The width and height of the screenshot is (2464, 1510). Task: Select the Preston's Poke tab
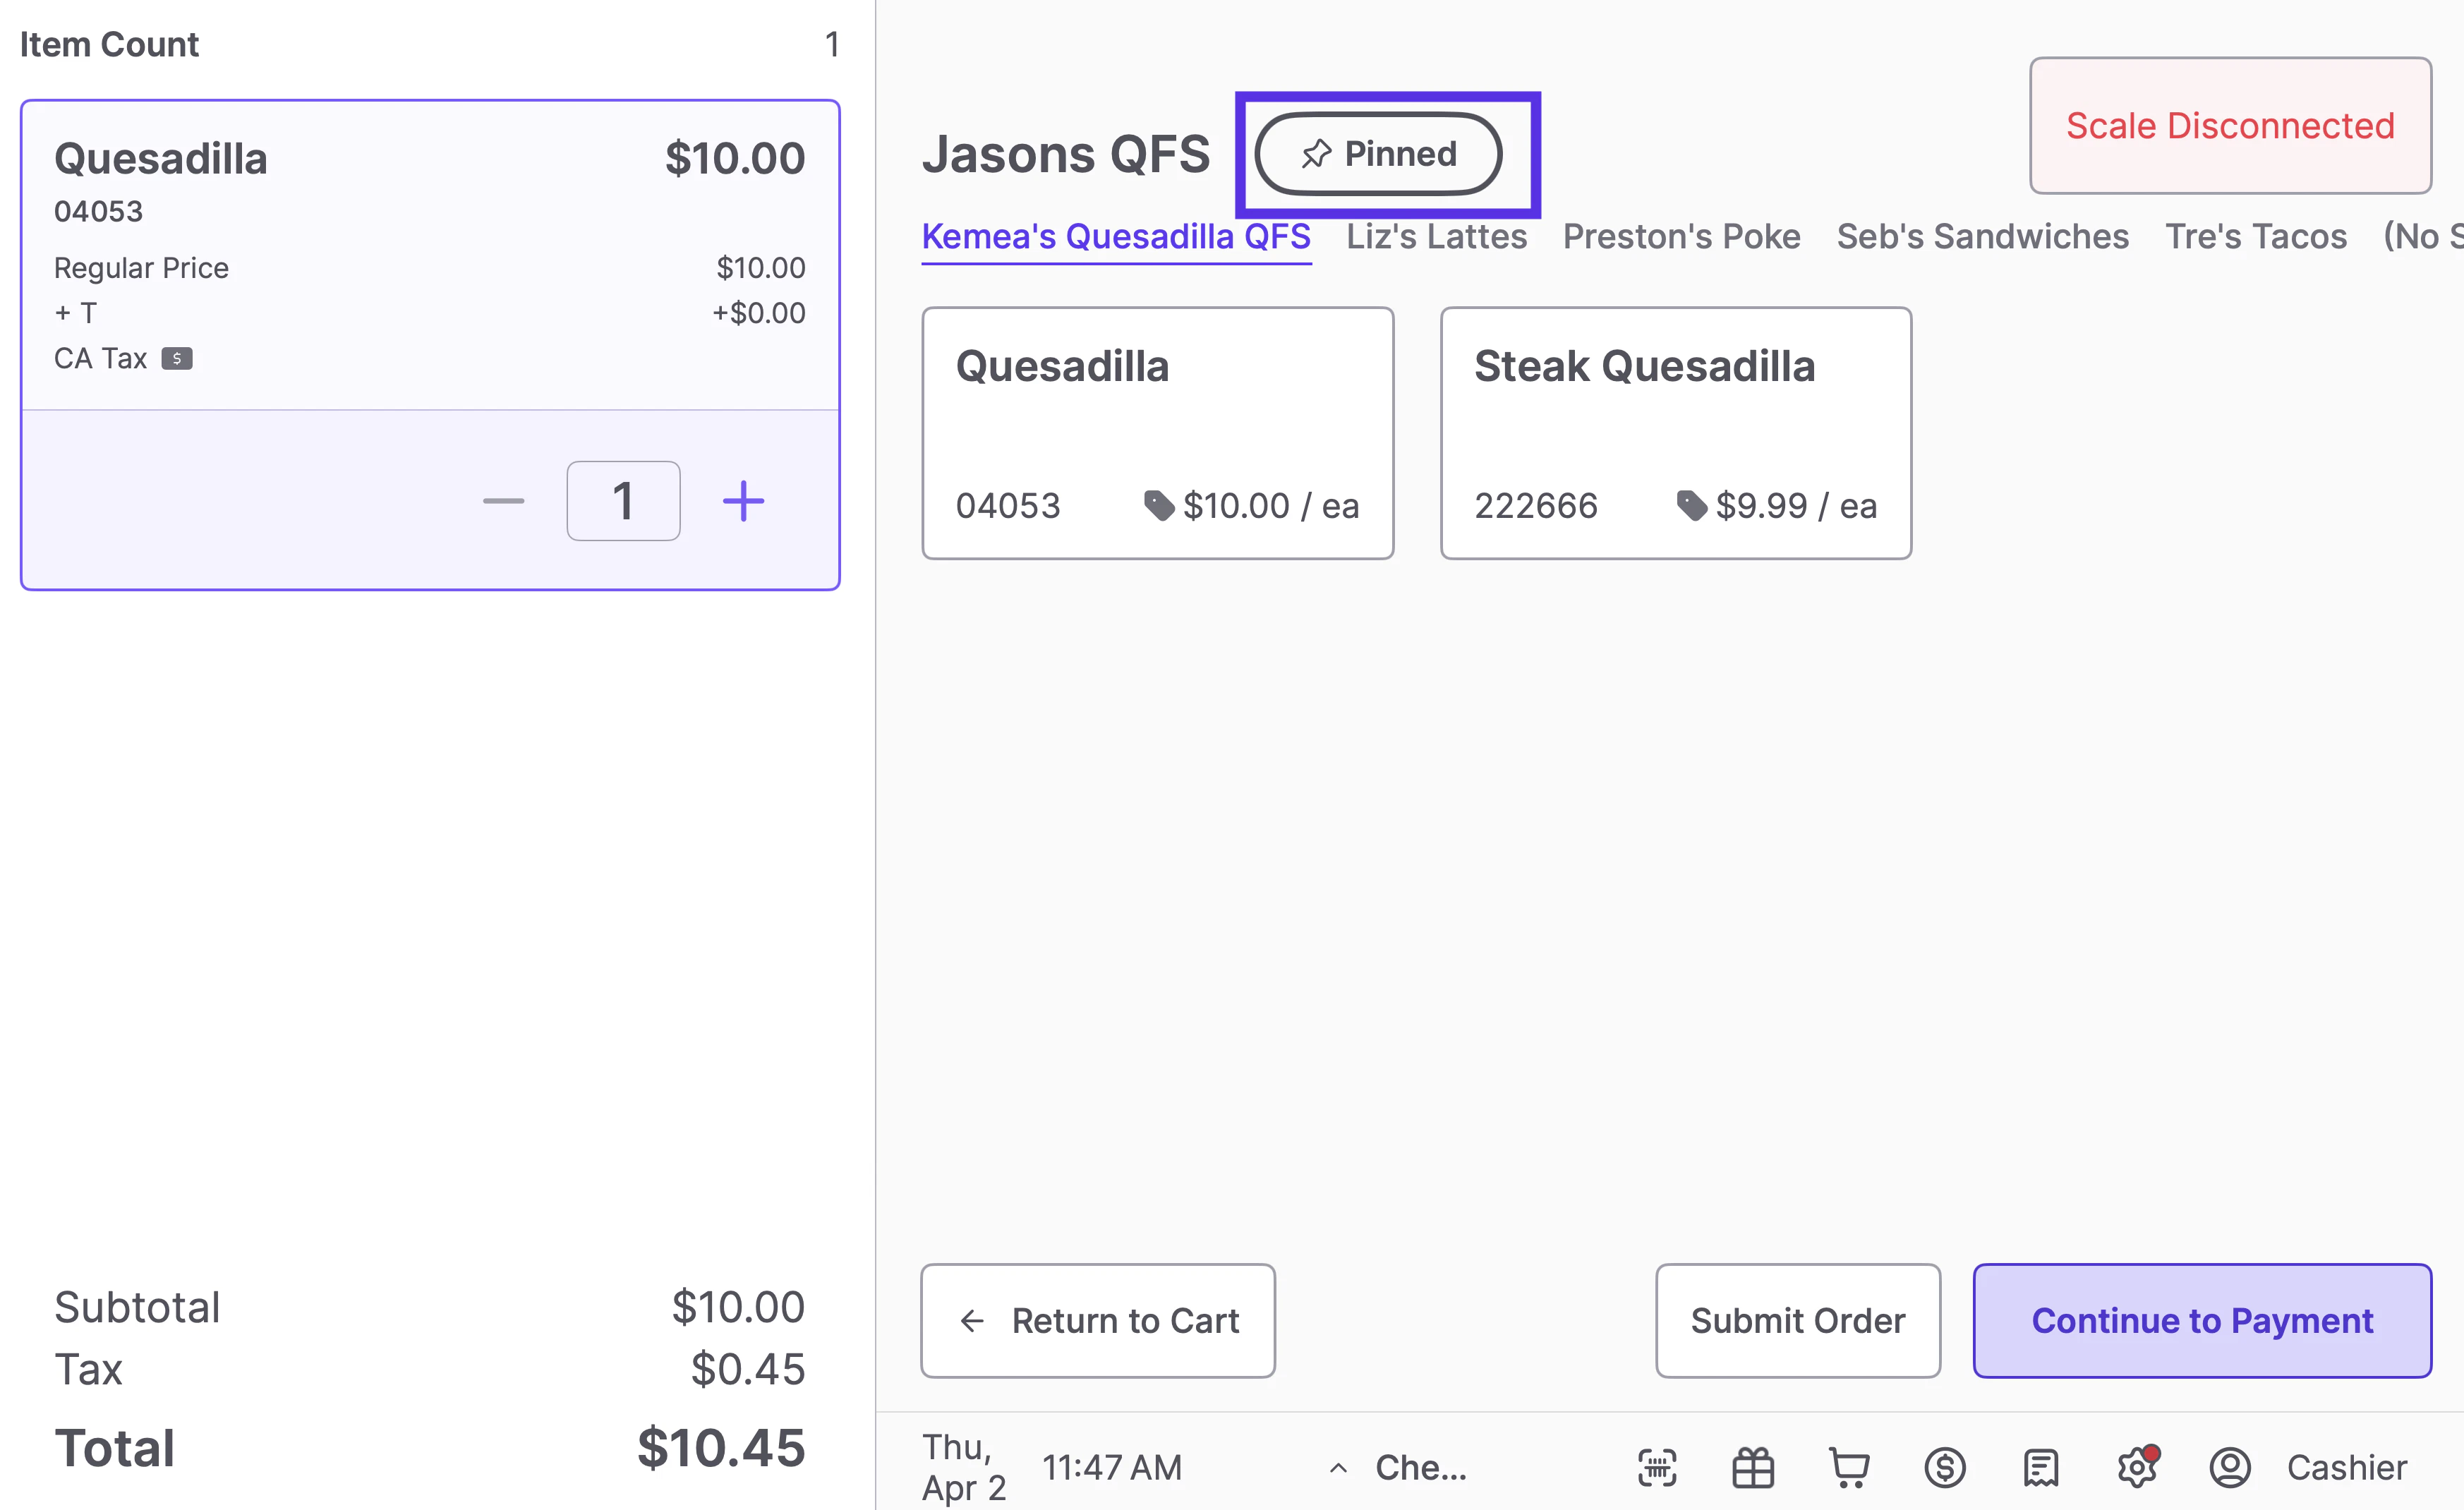point(1681,237)
